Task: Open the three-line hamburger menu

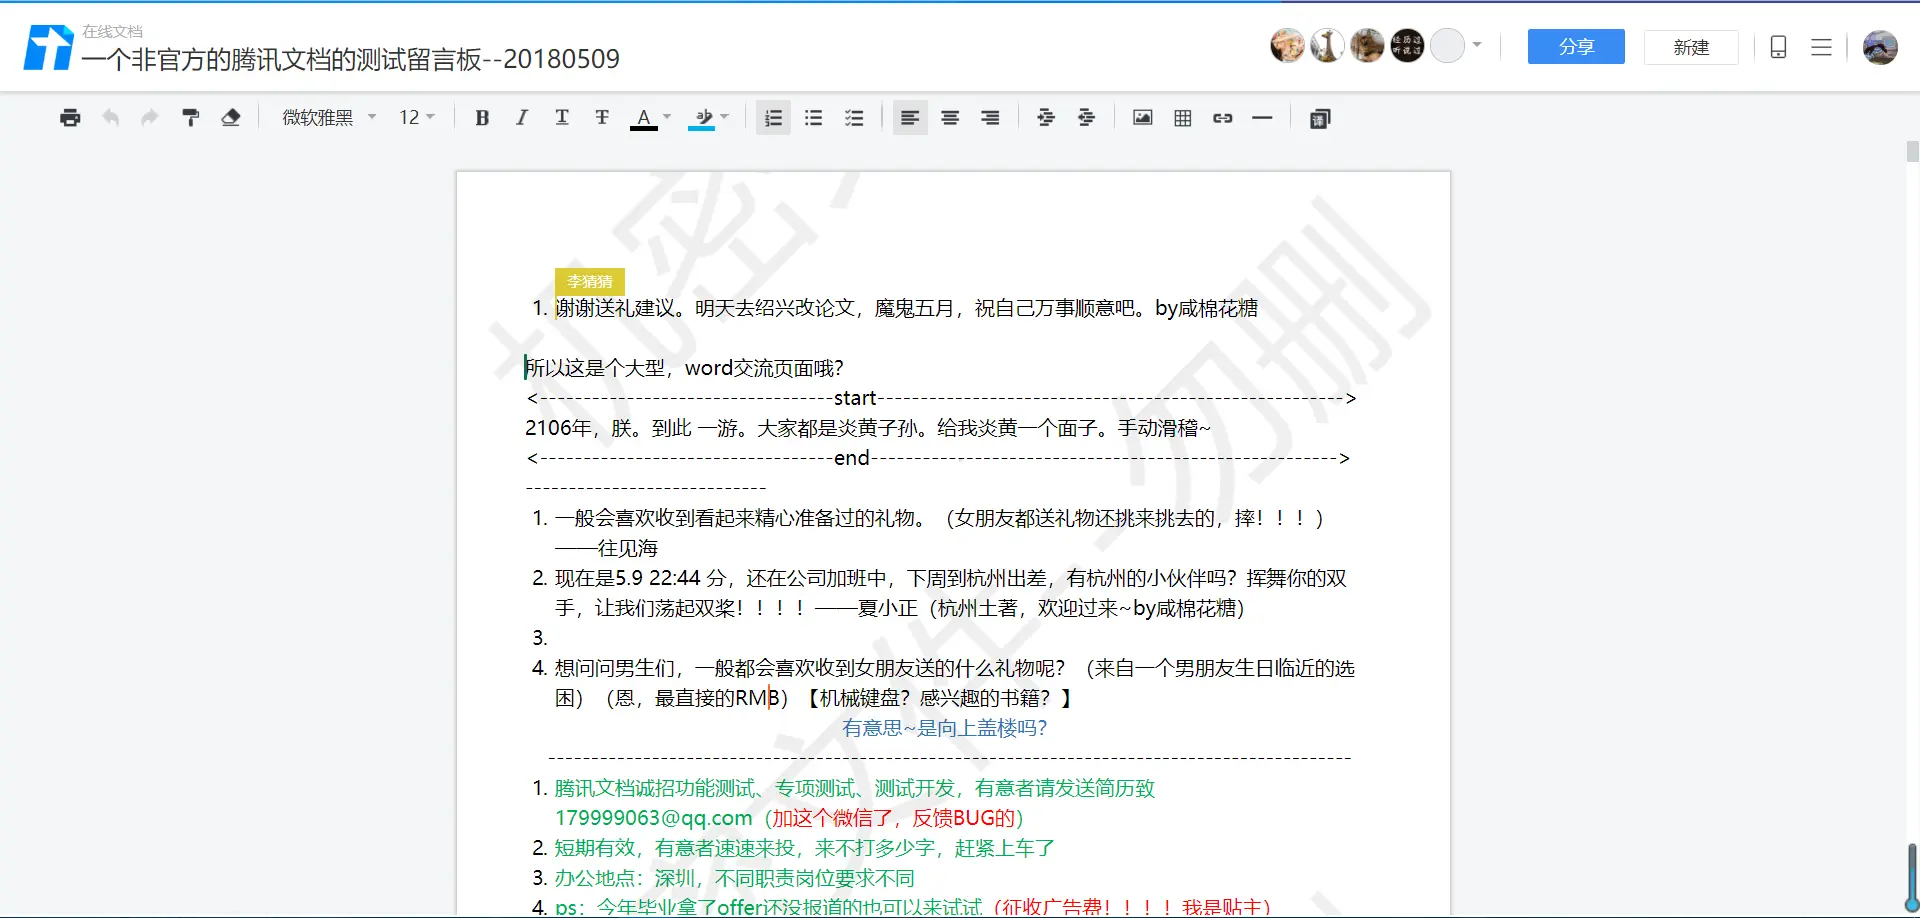Action: pos(1821,47)
